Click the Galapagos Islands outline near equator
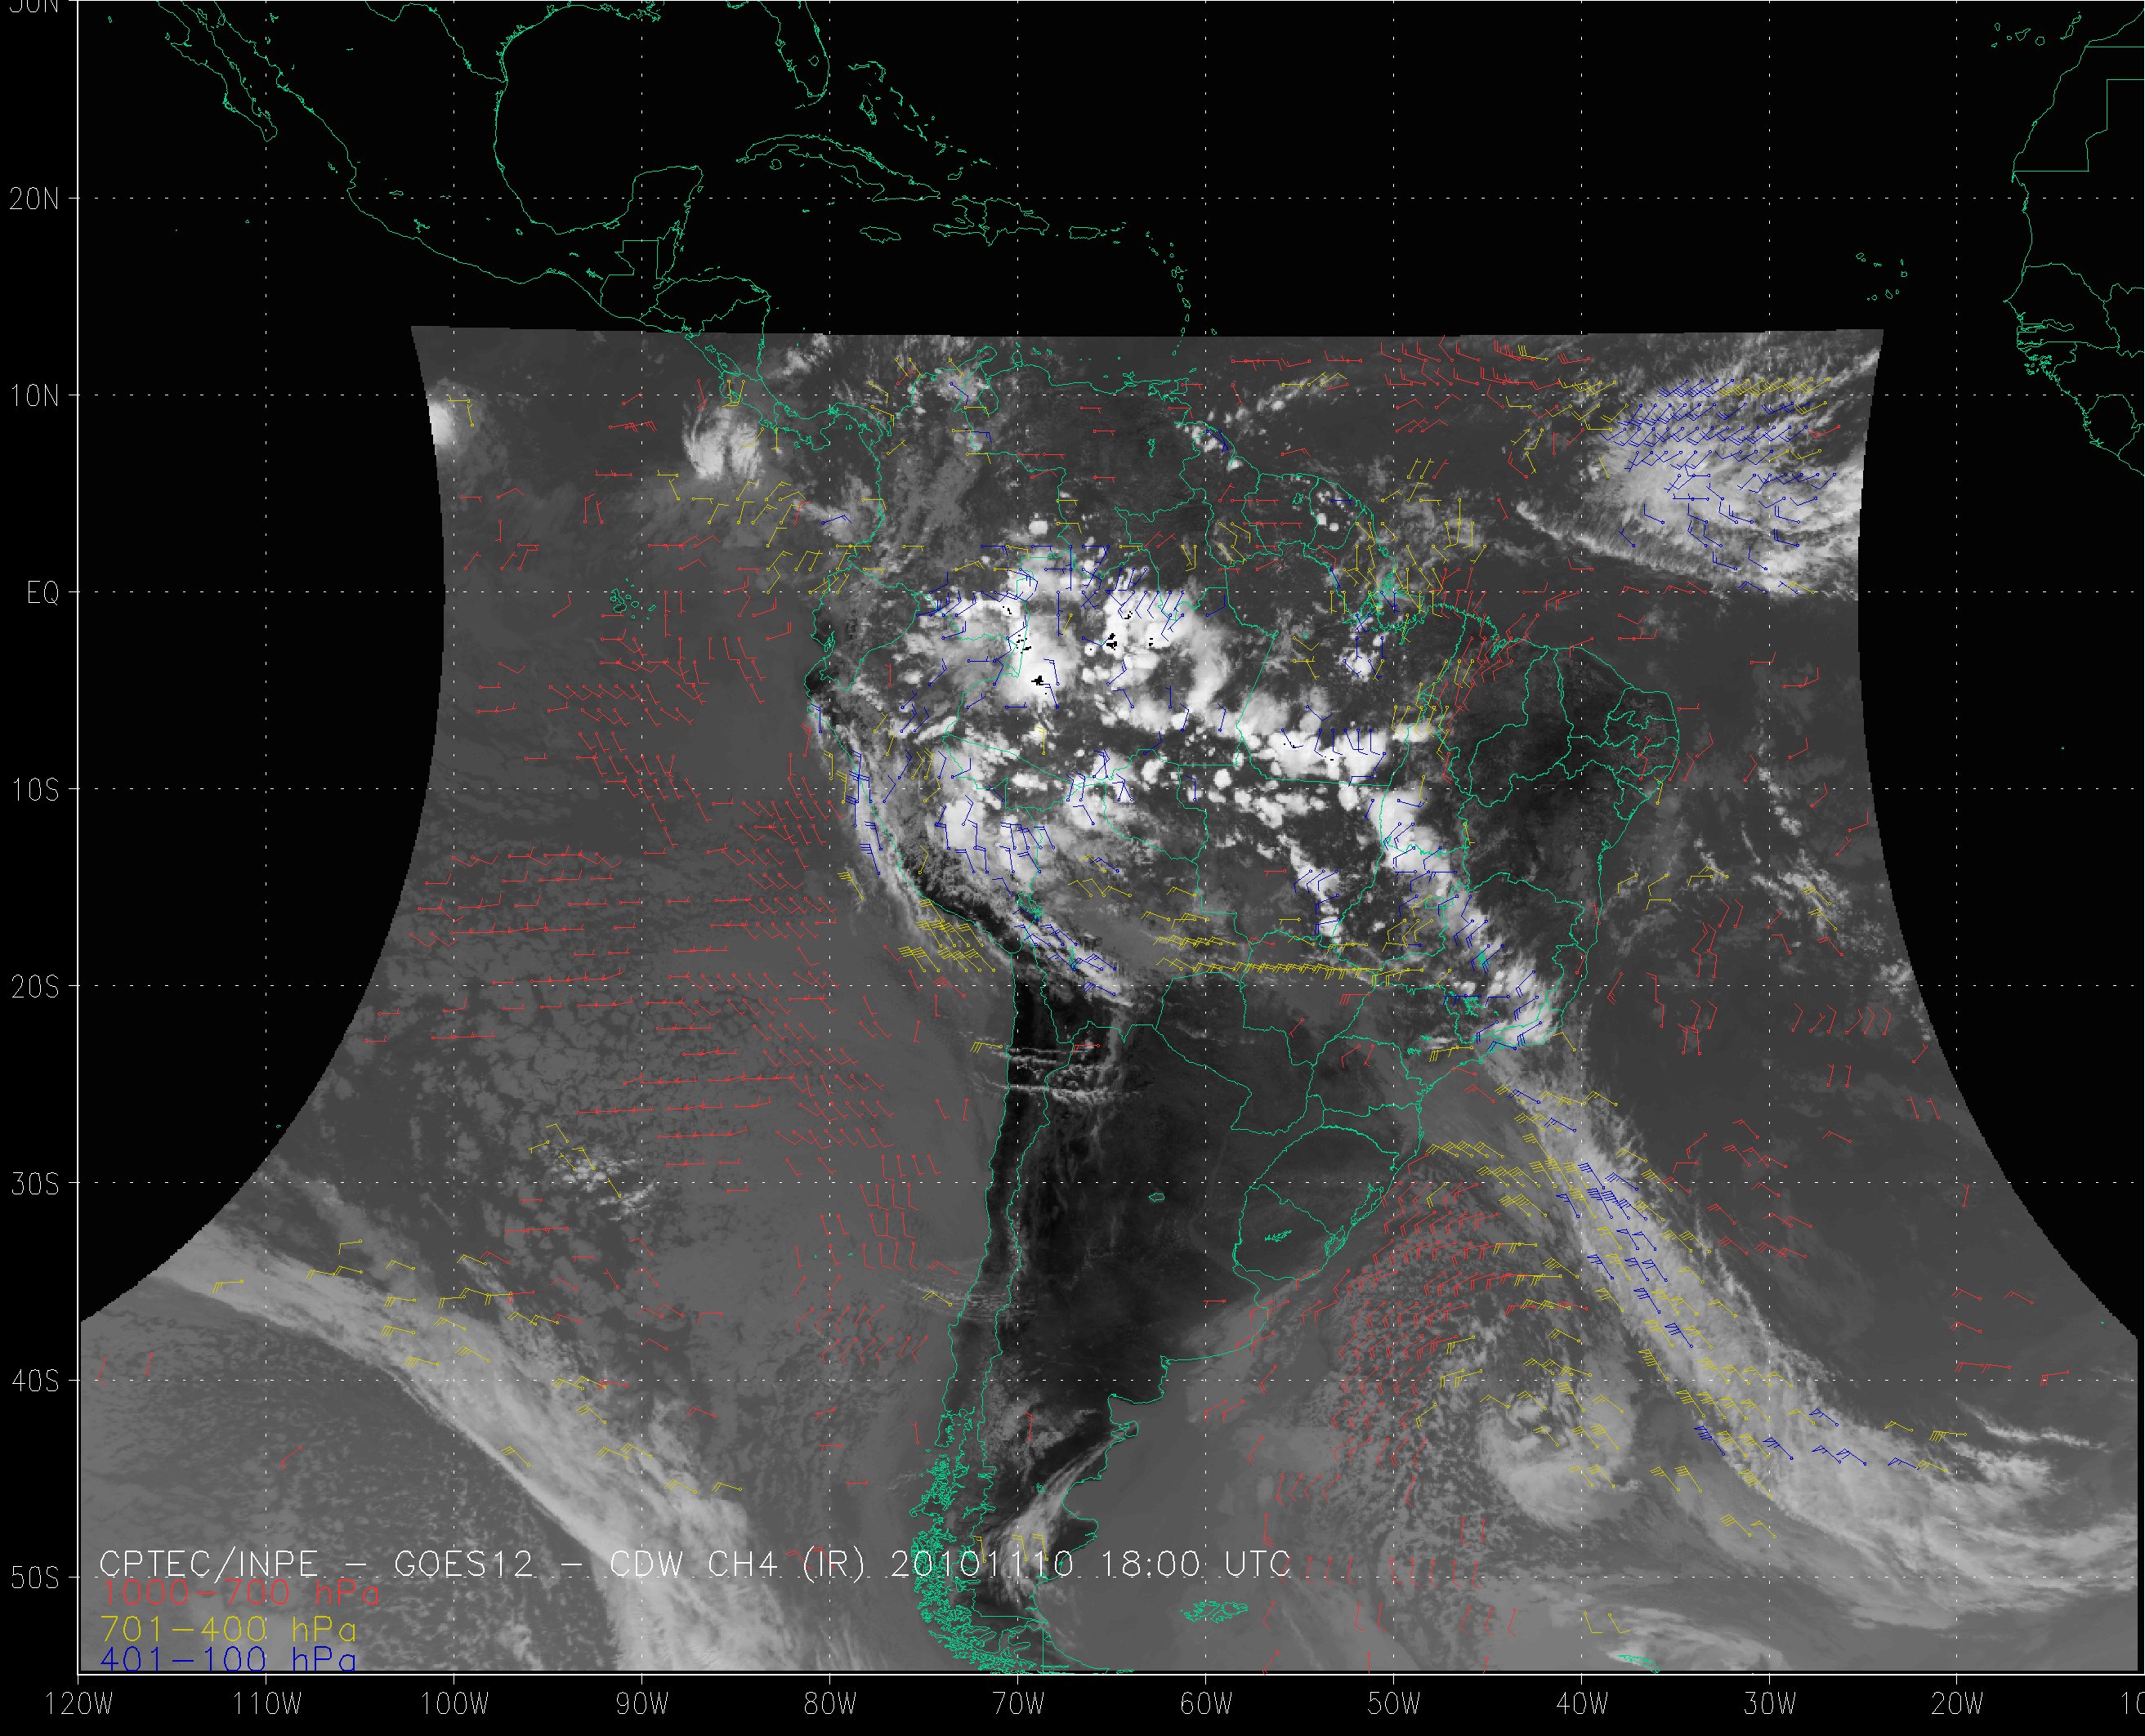 [622, 602]
